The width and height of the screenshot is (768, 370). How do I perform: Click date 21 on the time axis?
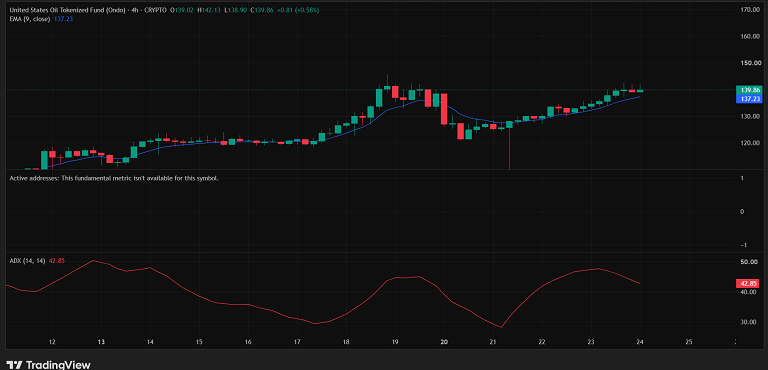click(x=493, y=342)
